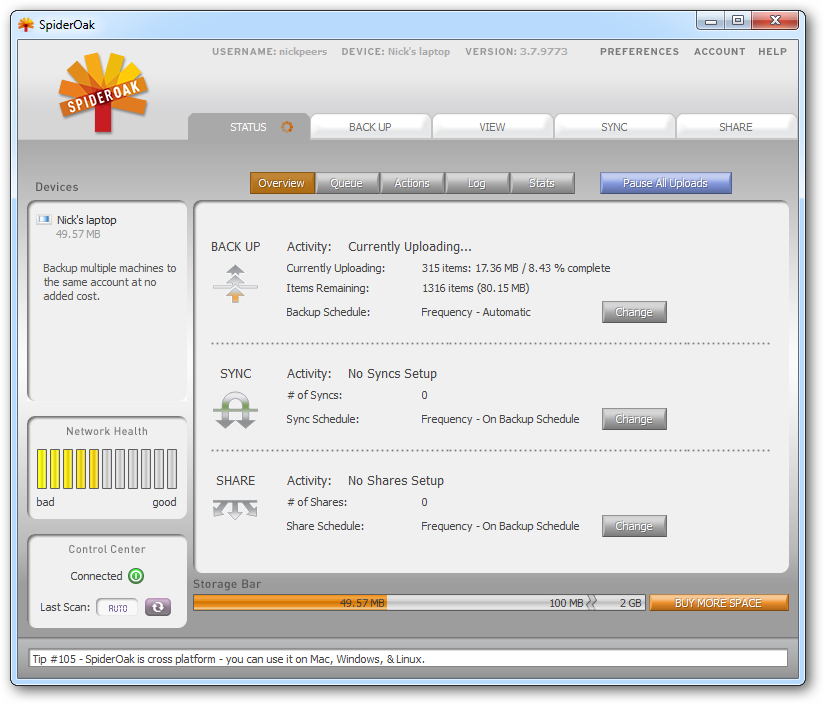
Task: Click the Sync arch arrows icon
Action: 235,410
